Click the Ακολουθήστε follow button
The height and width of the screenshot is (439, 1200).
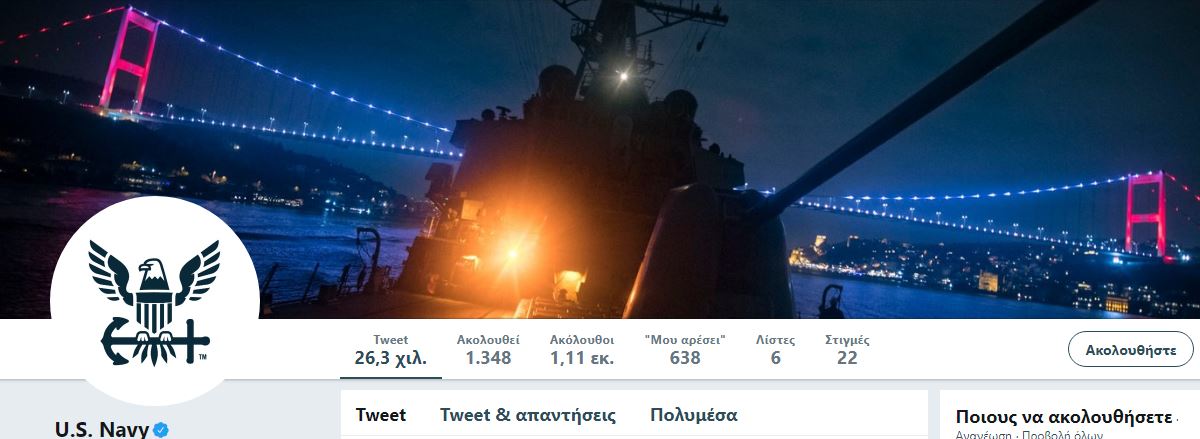coord(1131,350)
